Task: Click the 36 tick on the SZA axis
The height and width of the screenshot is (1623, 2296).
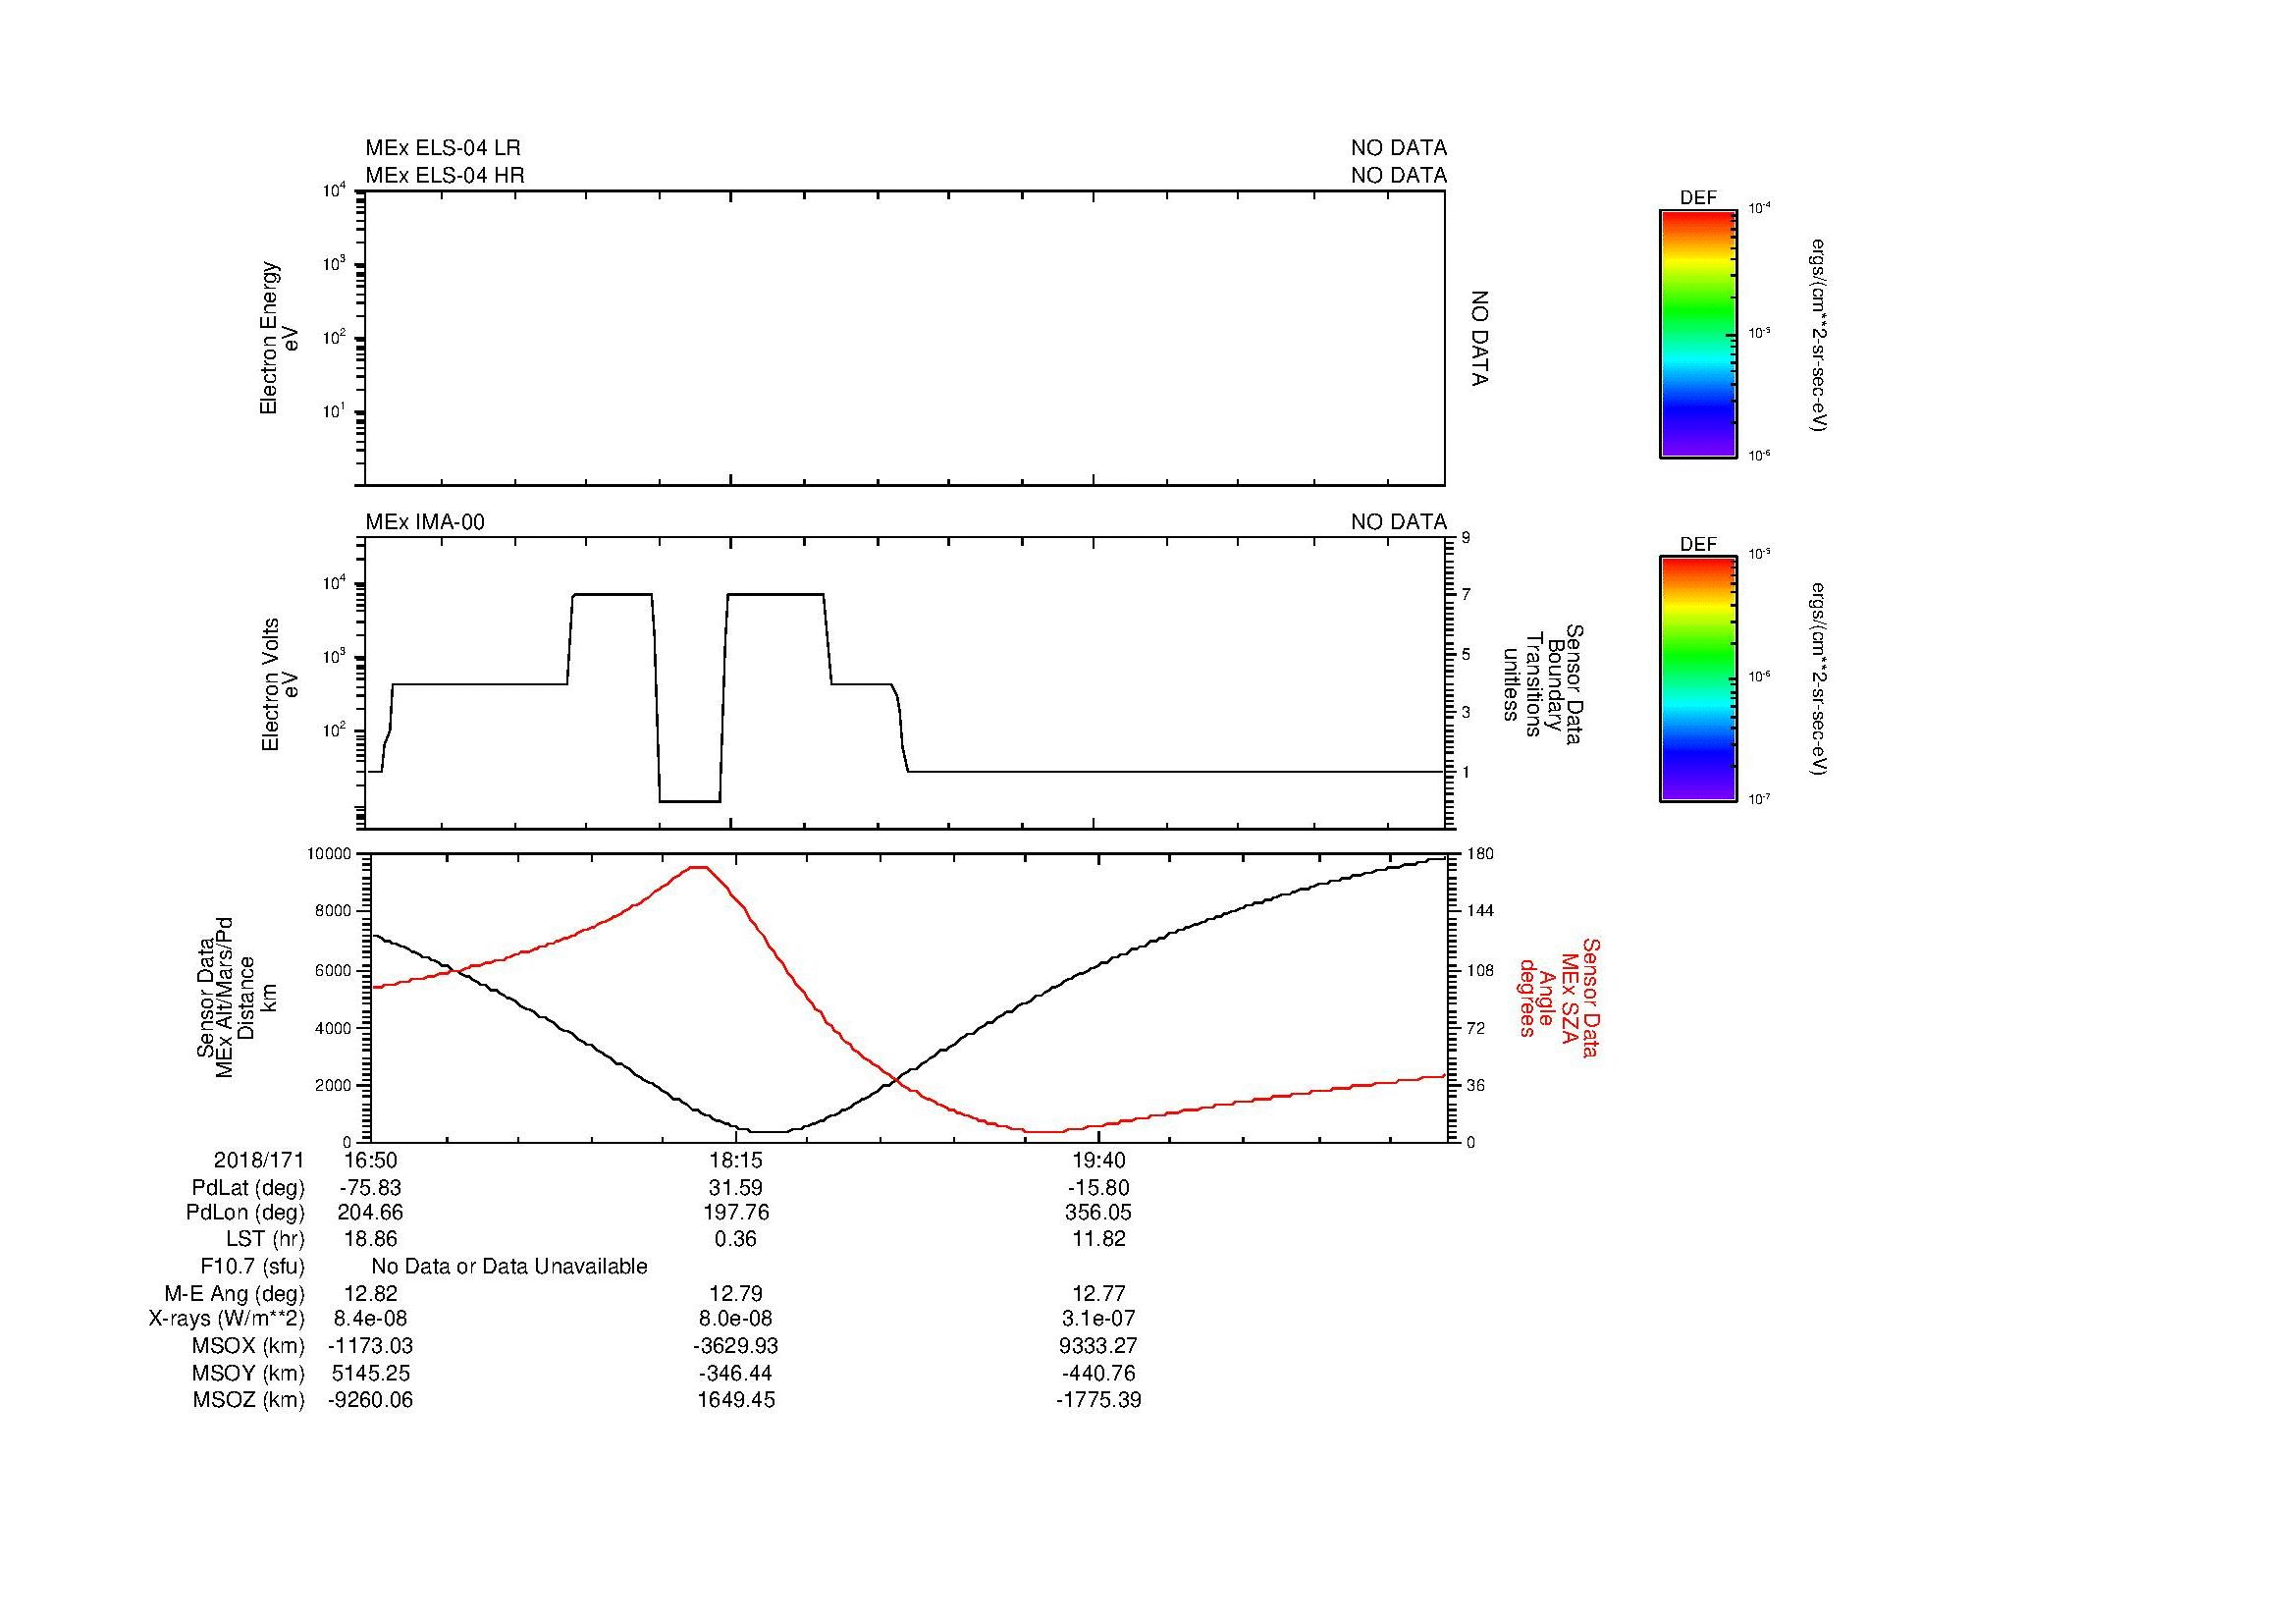Action: [1475, 1085]
